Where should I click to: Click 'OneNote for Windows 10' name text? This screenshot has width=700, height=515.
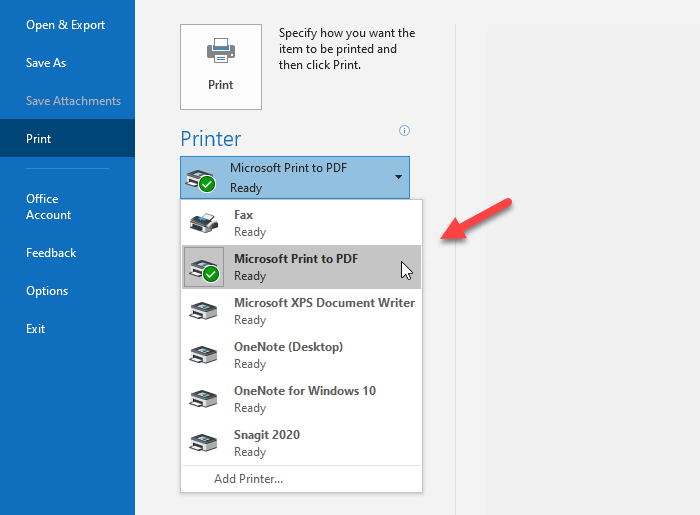(x=305, y=391)
